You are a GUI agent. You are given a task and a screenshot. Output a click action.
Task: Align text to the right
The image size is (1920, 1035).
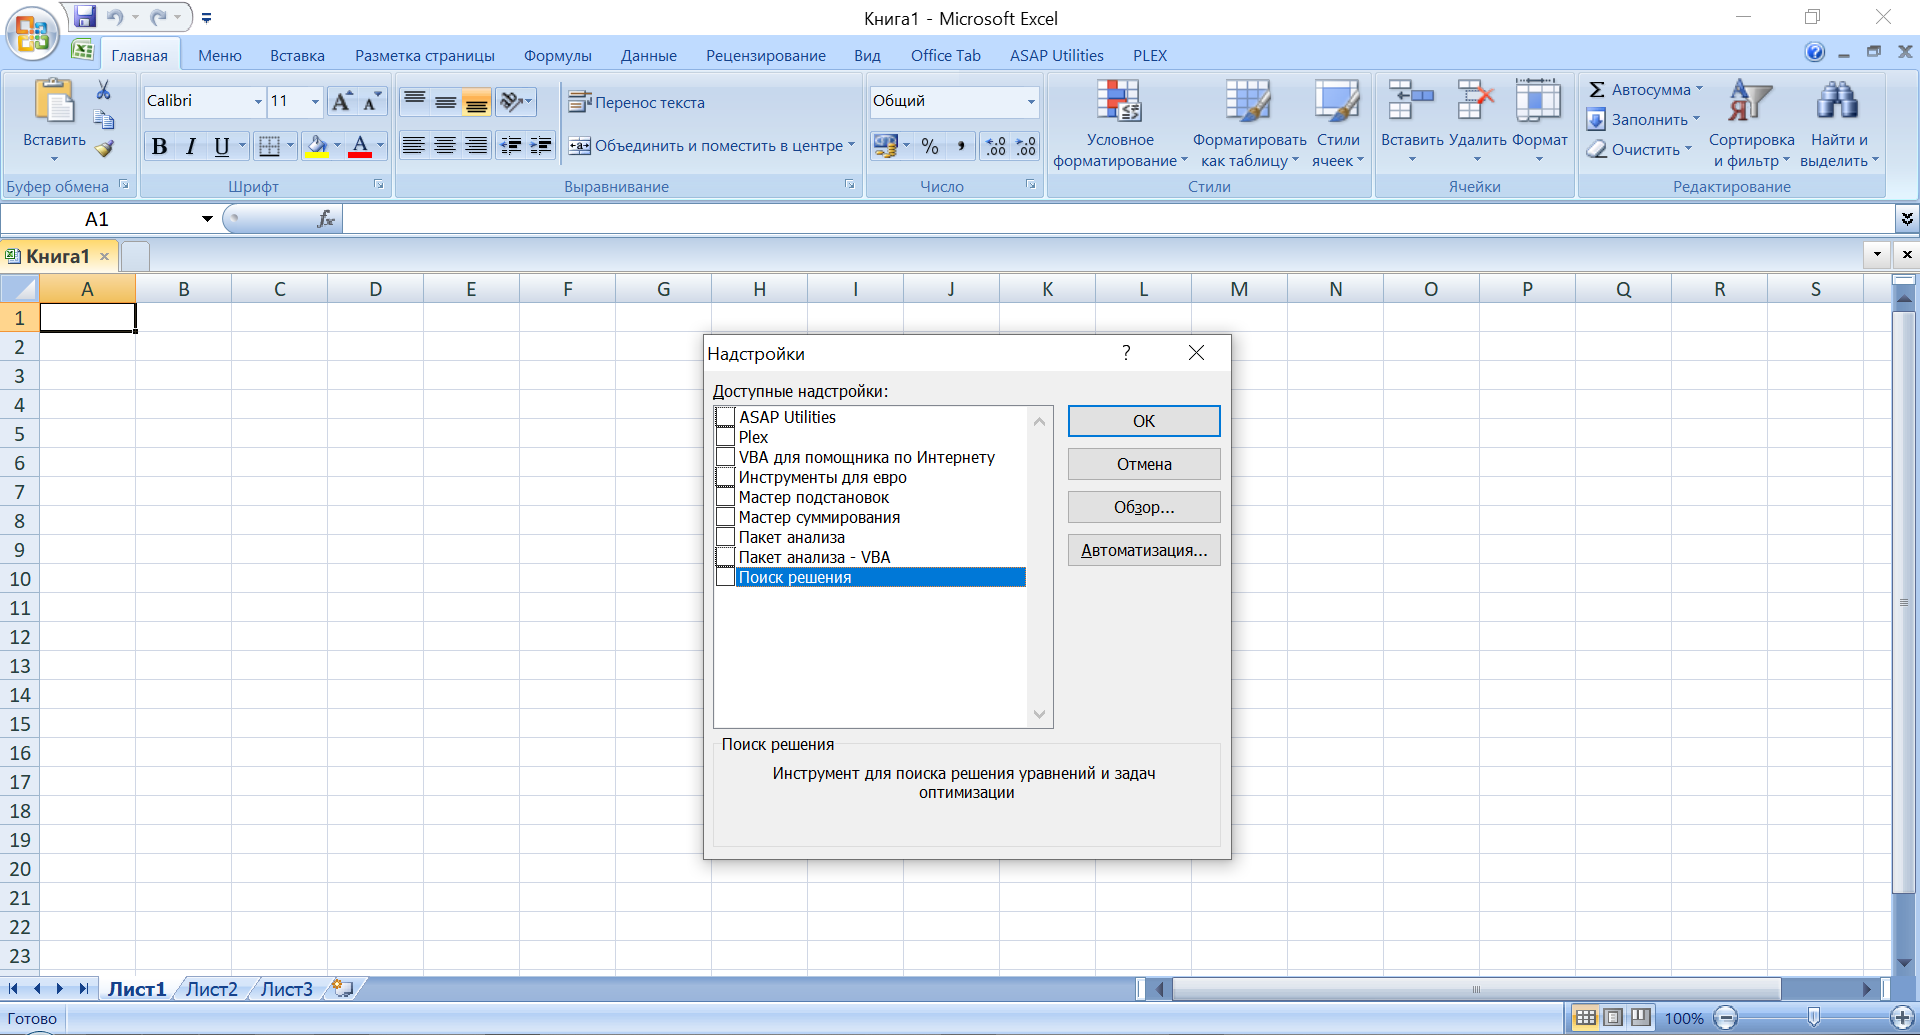(476, 146)
